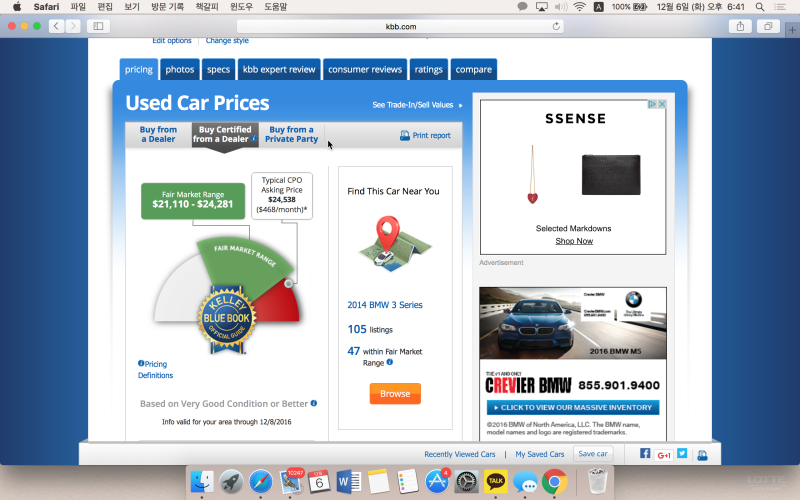Open the Recently Viewed Cars link
Screen dimensions: 800x500
point(460,454)
